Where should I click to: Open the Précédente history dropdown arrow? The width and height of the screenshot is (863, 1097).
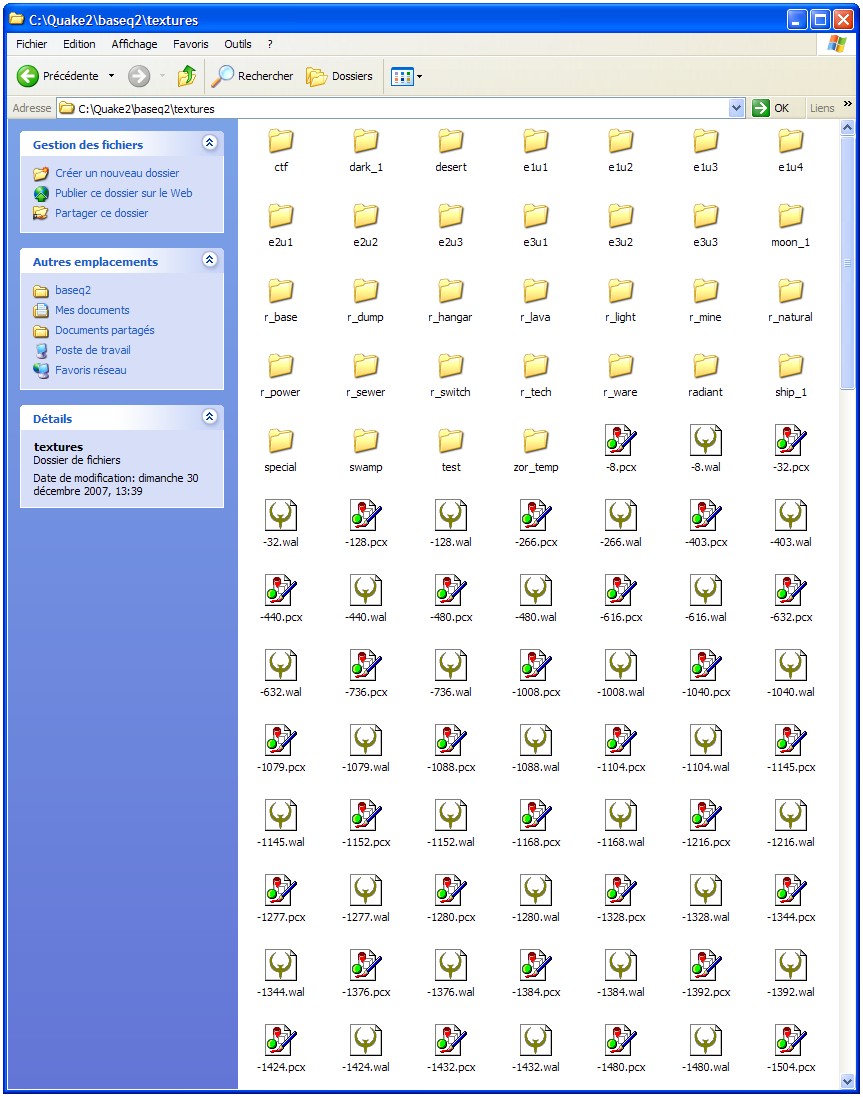click(x=111, y=76)
